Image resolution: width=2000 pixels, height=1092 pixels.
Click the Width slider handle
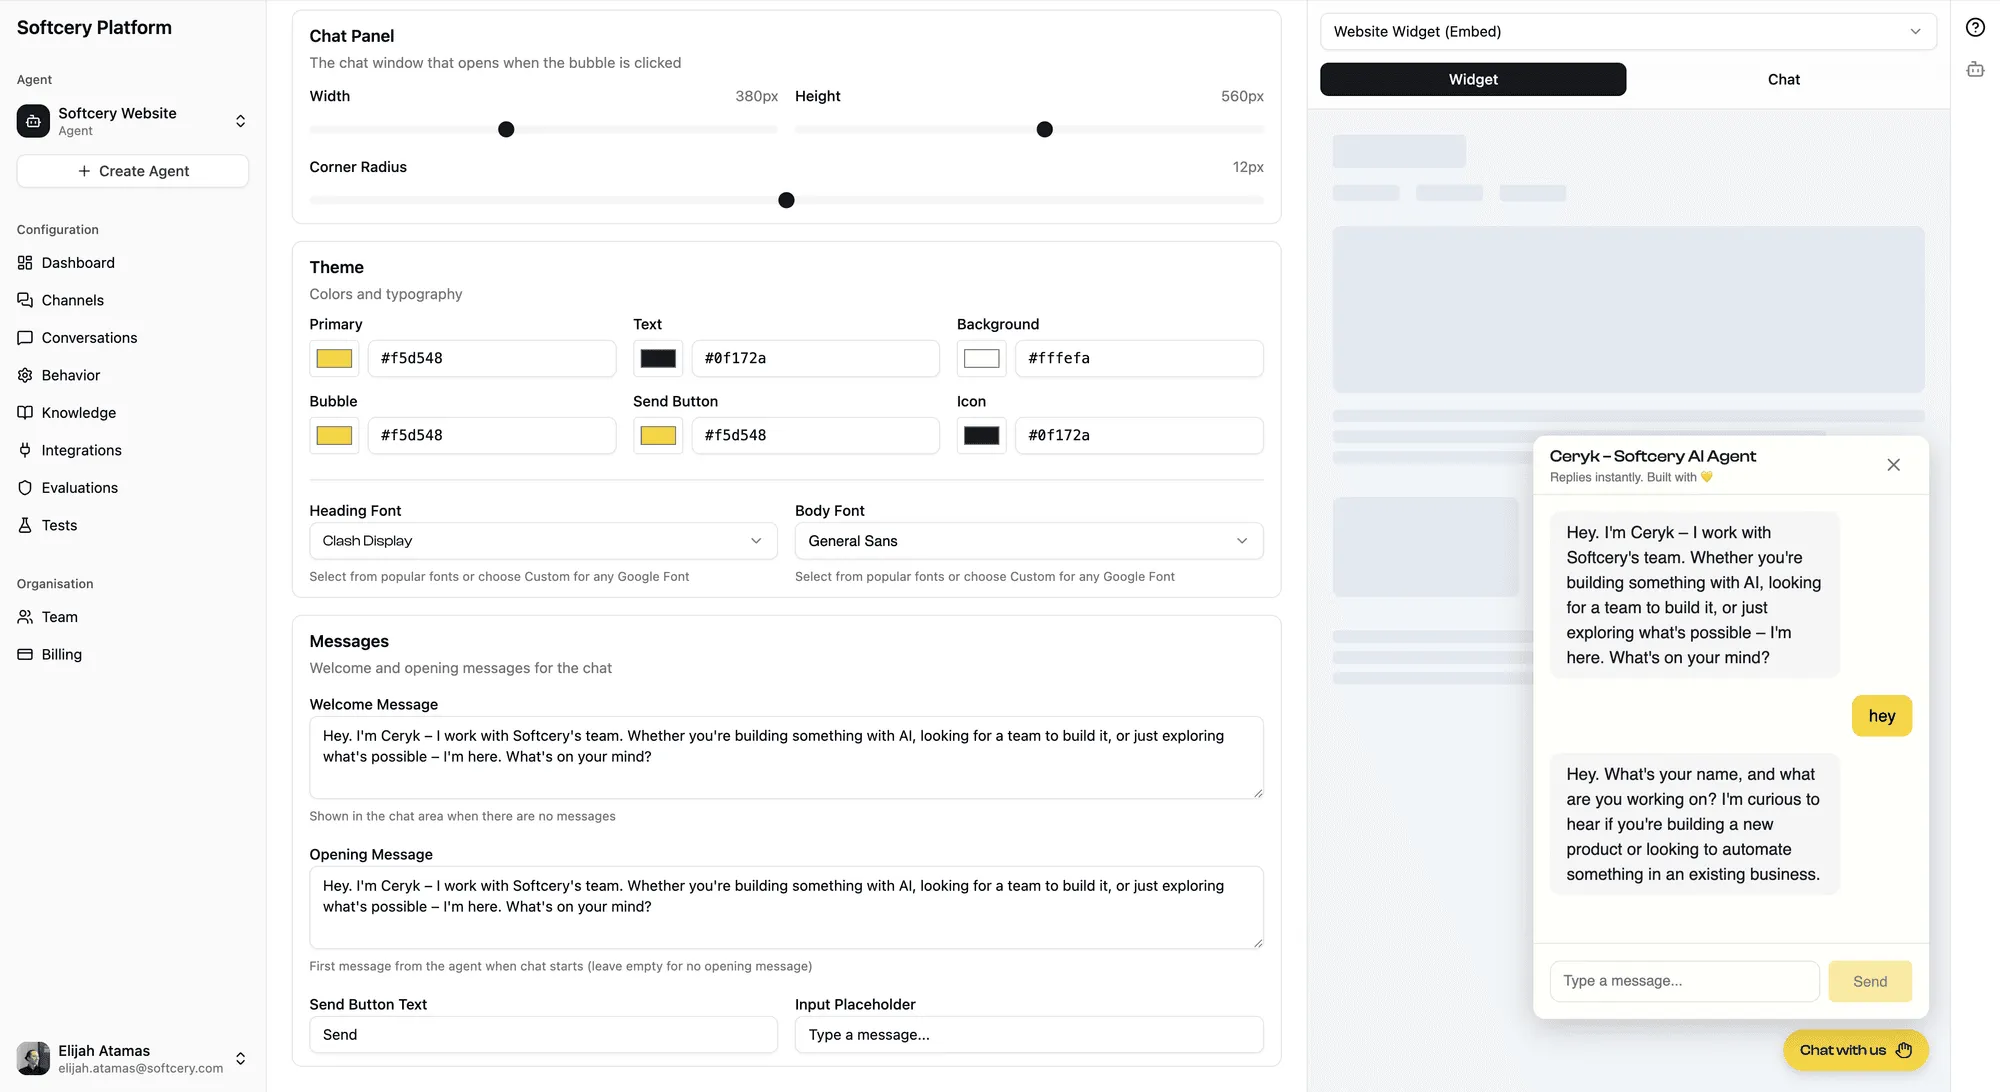click(x=506, y=130)
